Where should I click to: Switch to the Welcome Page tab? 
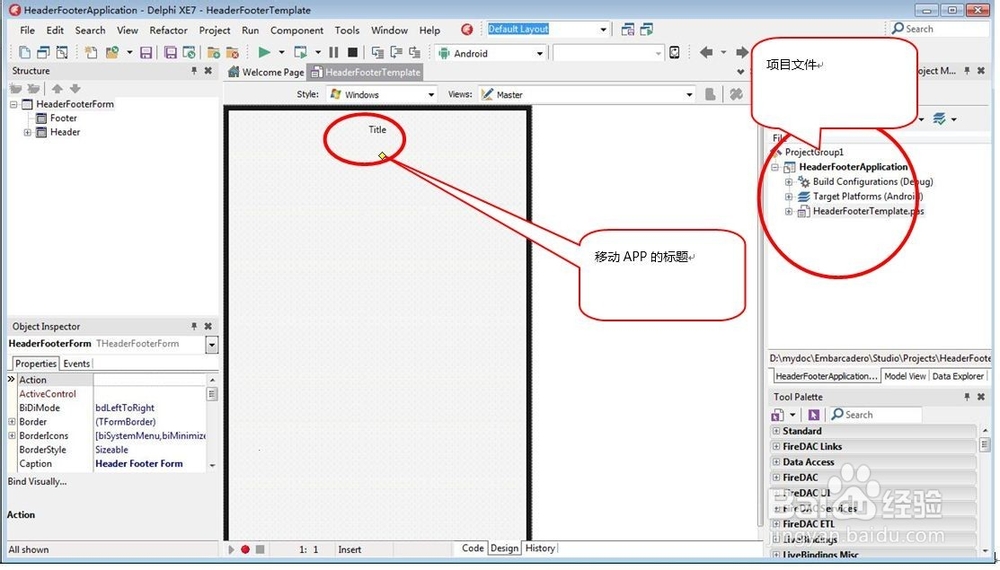[x=266, y=72]
